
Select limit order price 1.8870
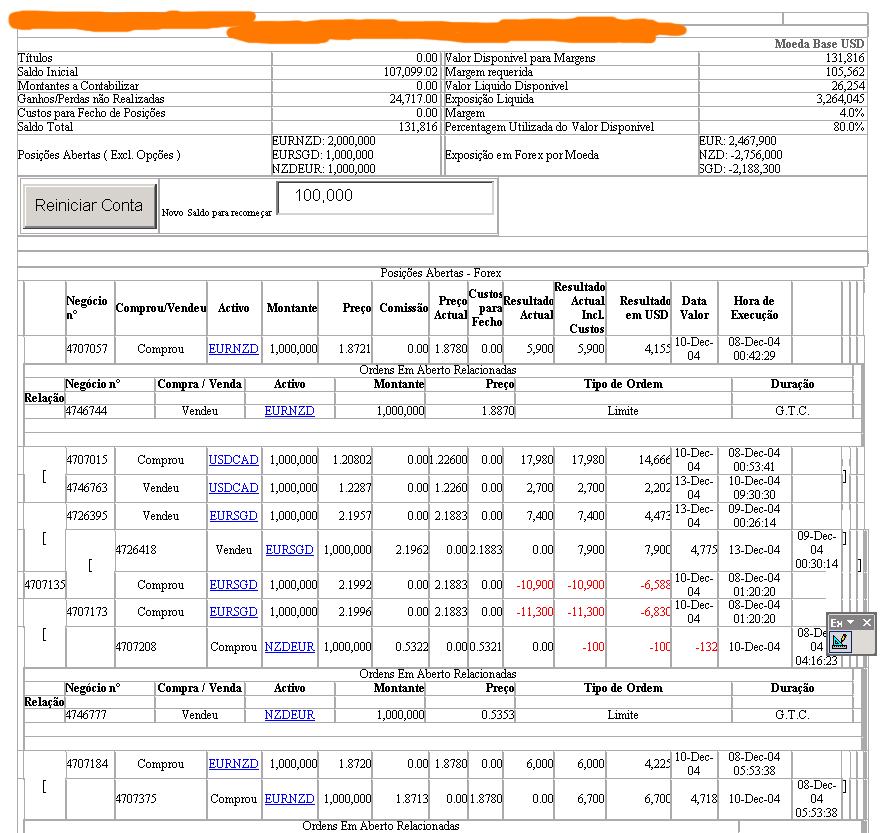[x=498, y=411]
